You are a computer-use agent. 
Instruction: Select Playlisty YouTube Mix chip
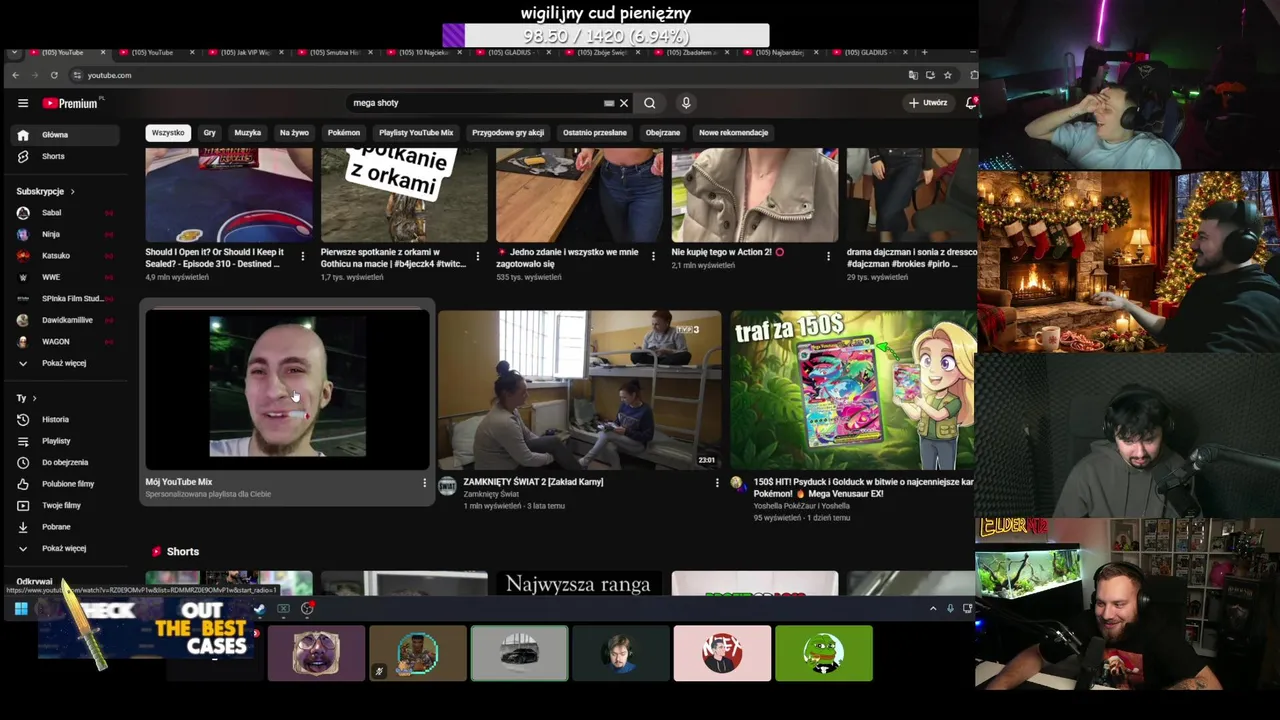(x=416, y=132)
